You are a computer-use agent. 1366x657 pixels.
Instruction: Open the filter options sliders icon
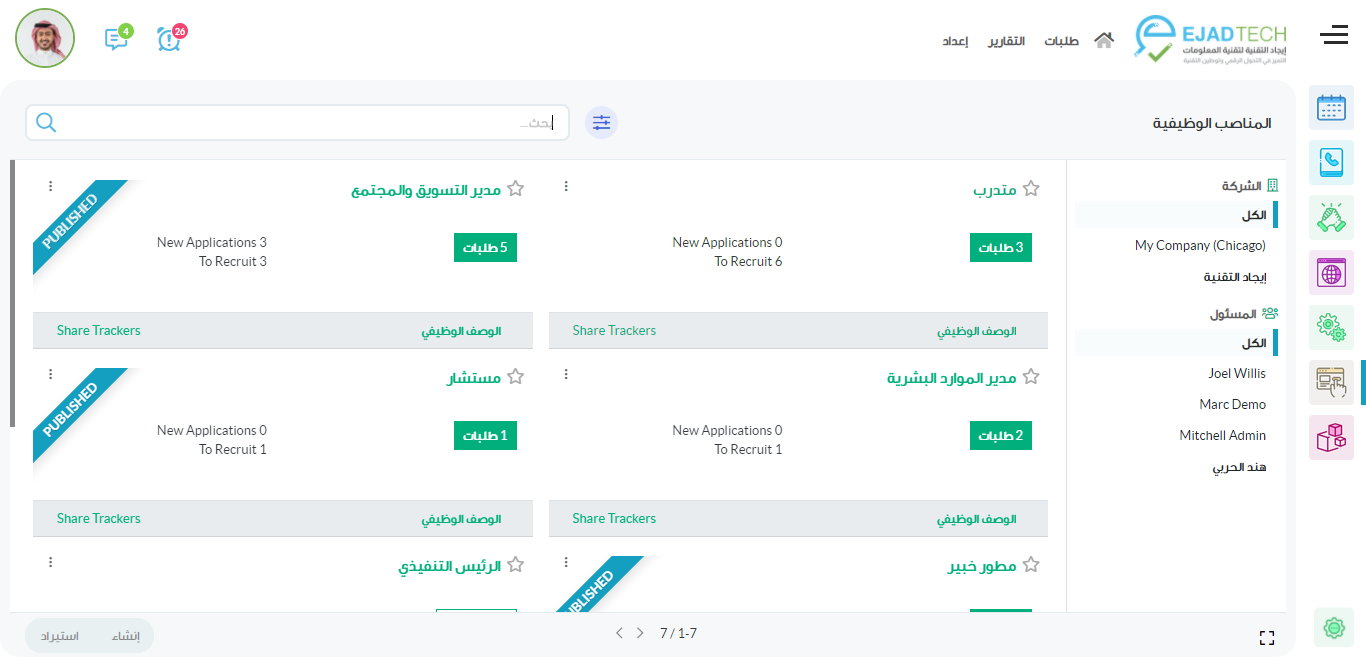[x=601, y=122]
